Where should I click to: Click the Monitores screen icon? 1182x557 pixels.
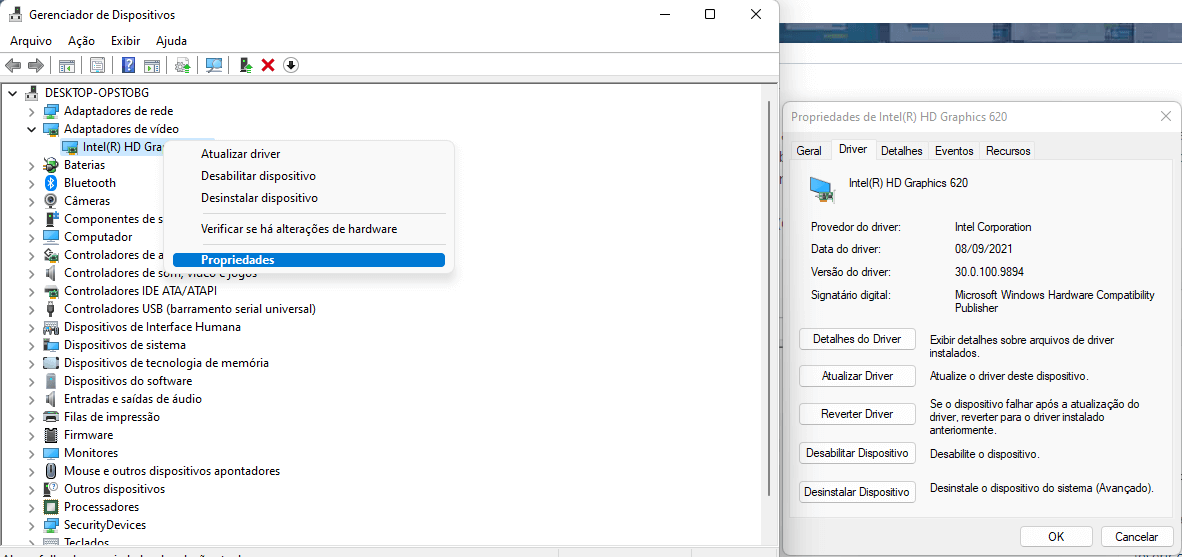click(51, 454)
